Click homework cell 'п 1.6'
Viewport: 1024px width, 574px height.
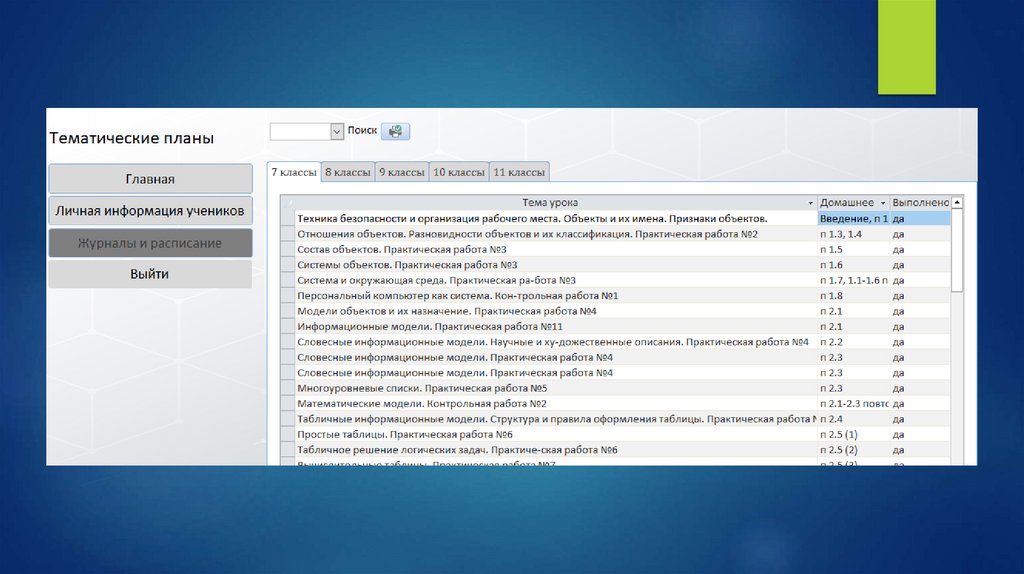(x=854, y=265)
